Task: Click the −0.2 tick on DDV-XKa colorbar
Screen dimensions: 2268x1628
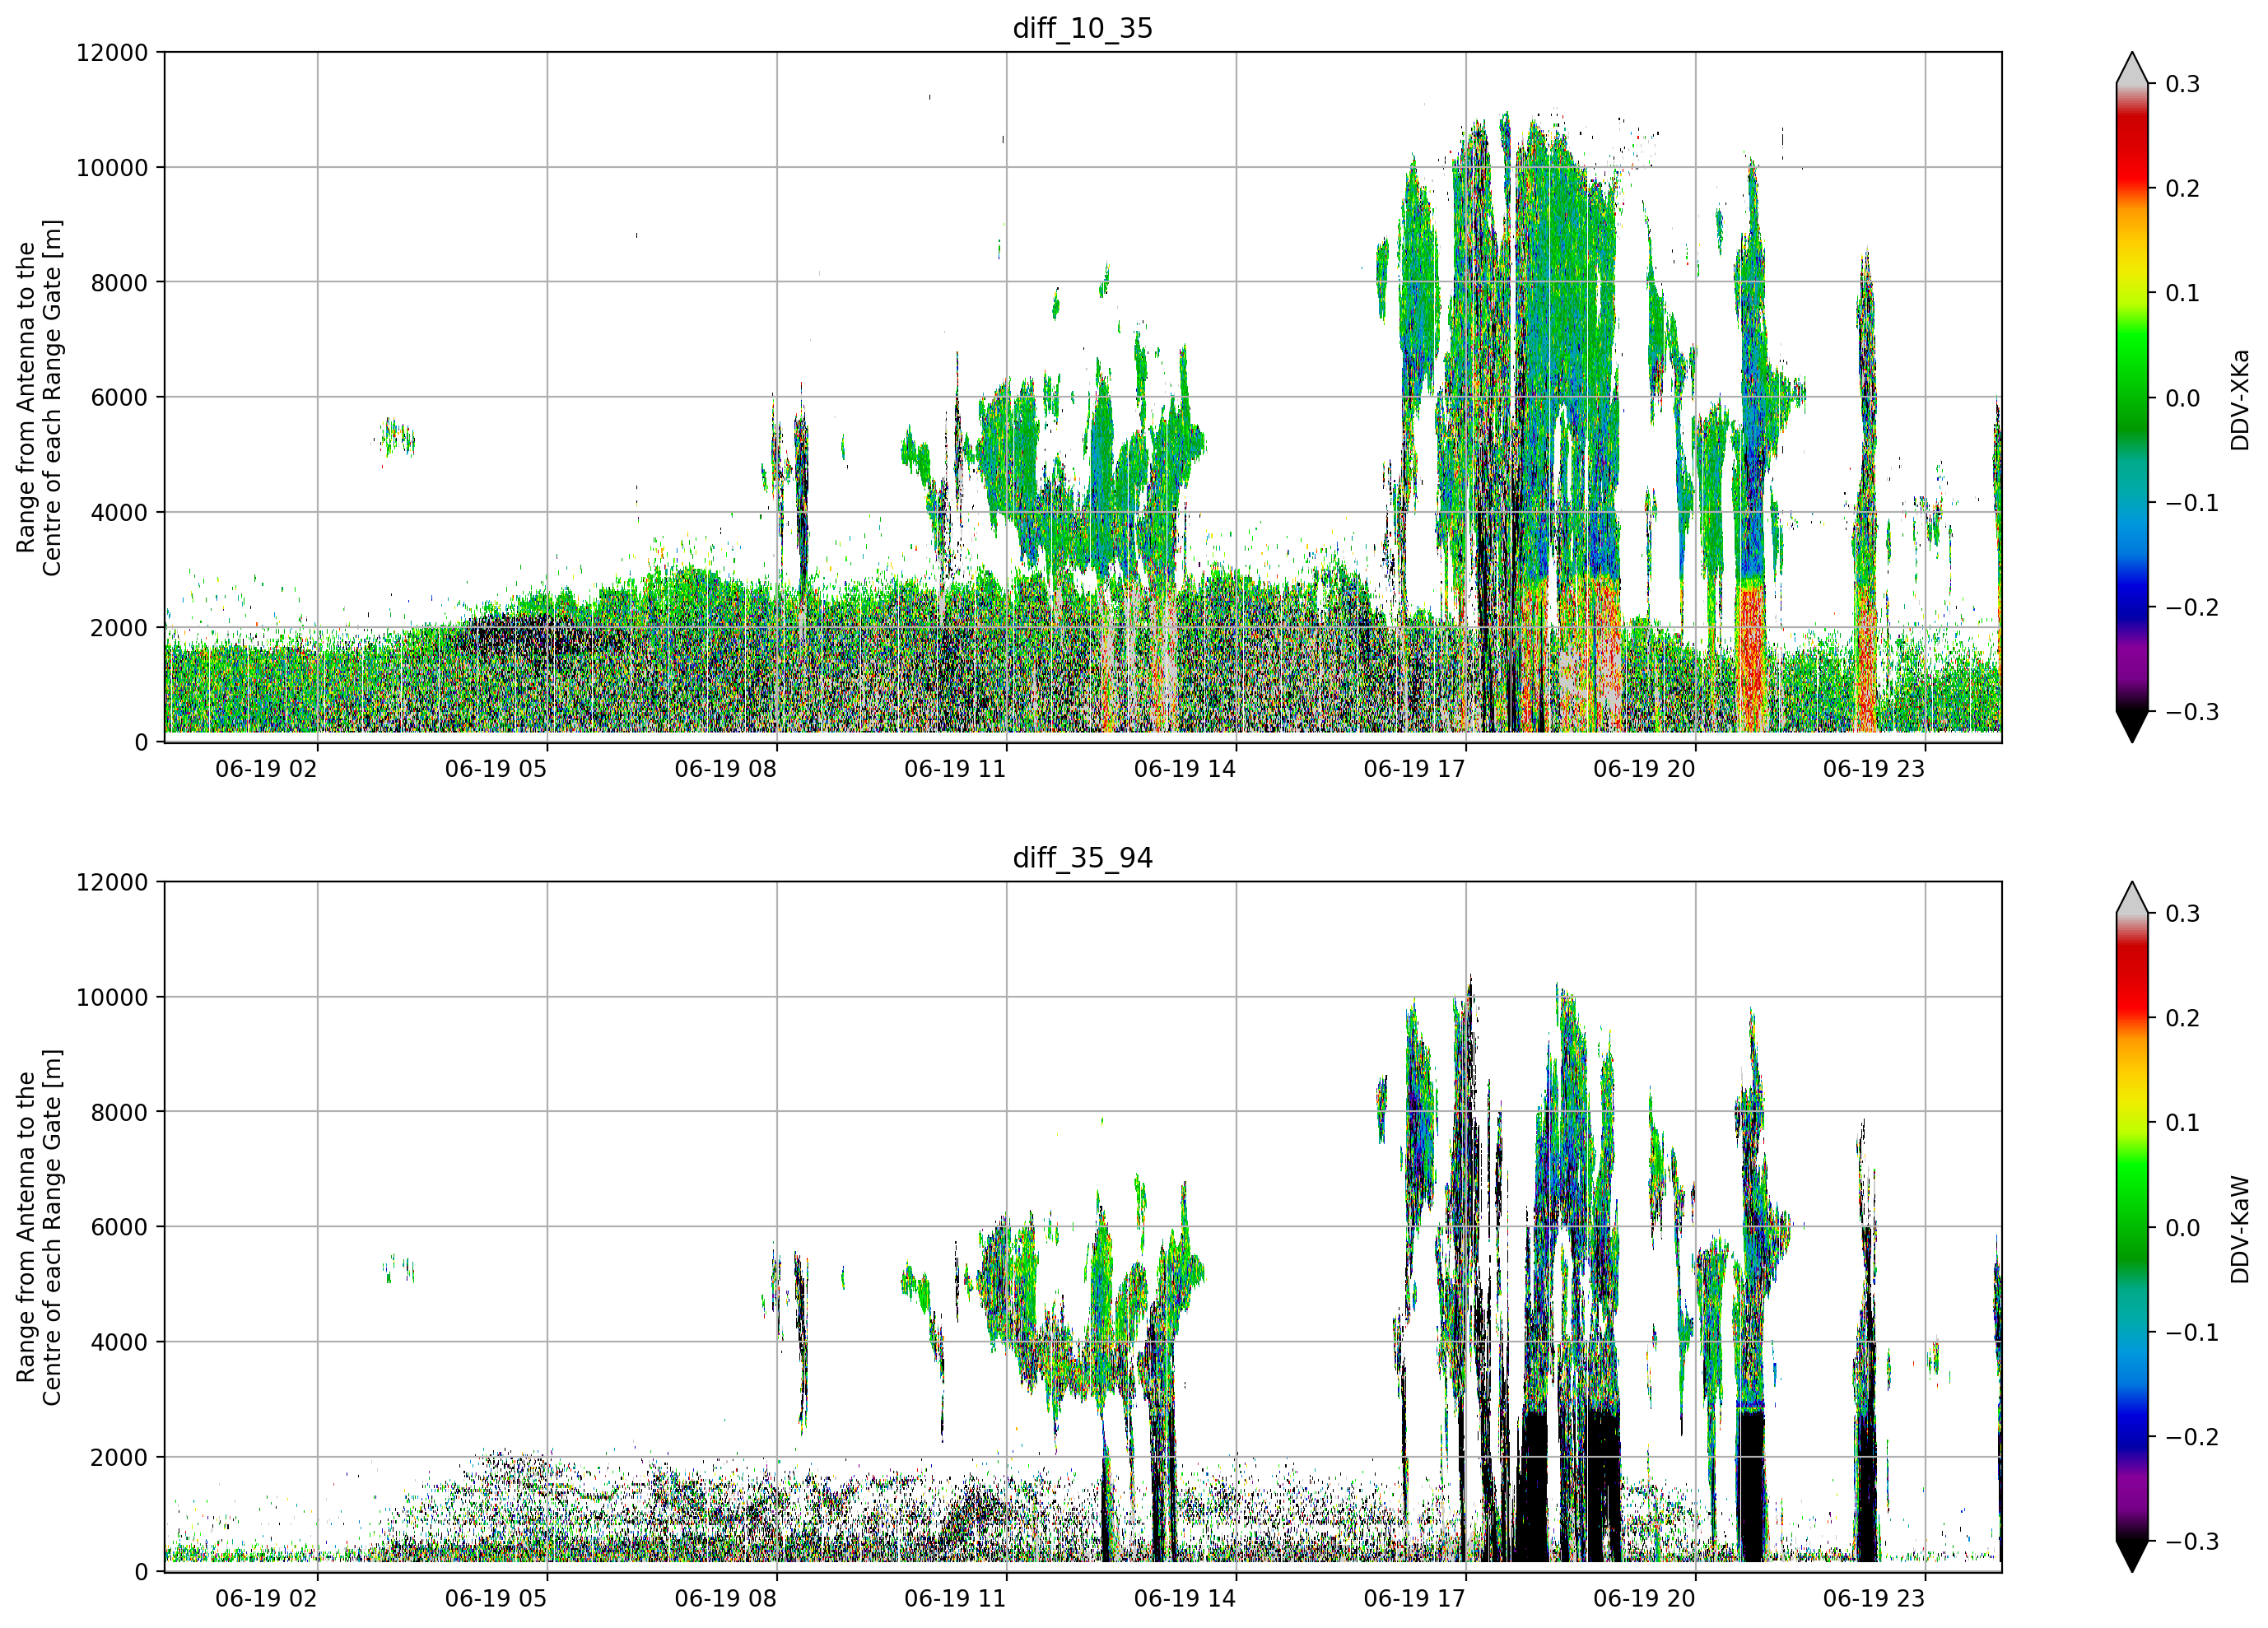Action: (x=2192, y=608)
